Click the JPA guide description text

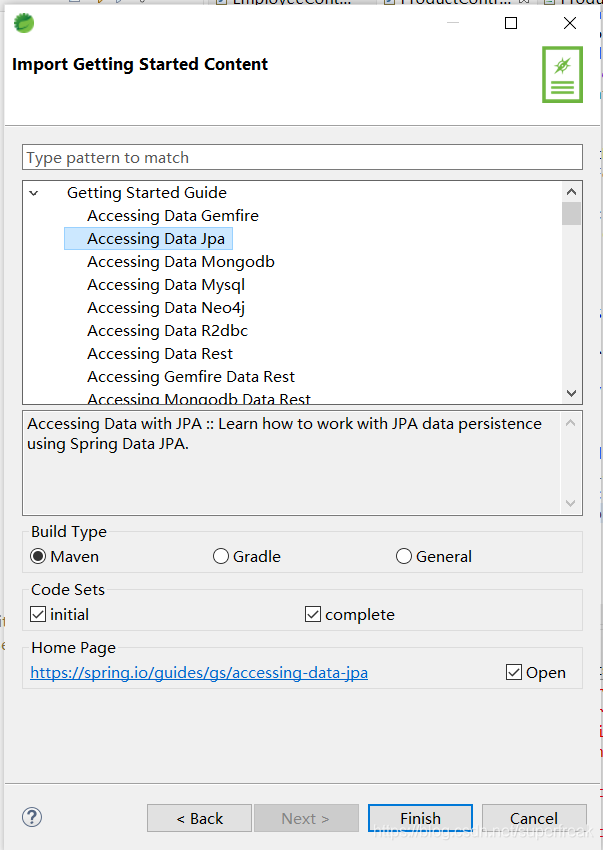pos(284,433)
